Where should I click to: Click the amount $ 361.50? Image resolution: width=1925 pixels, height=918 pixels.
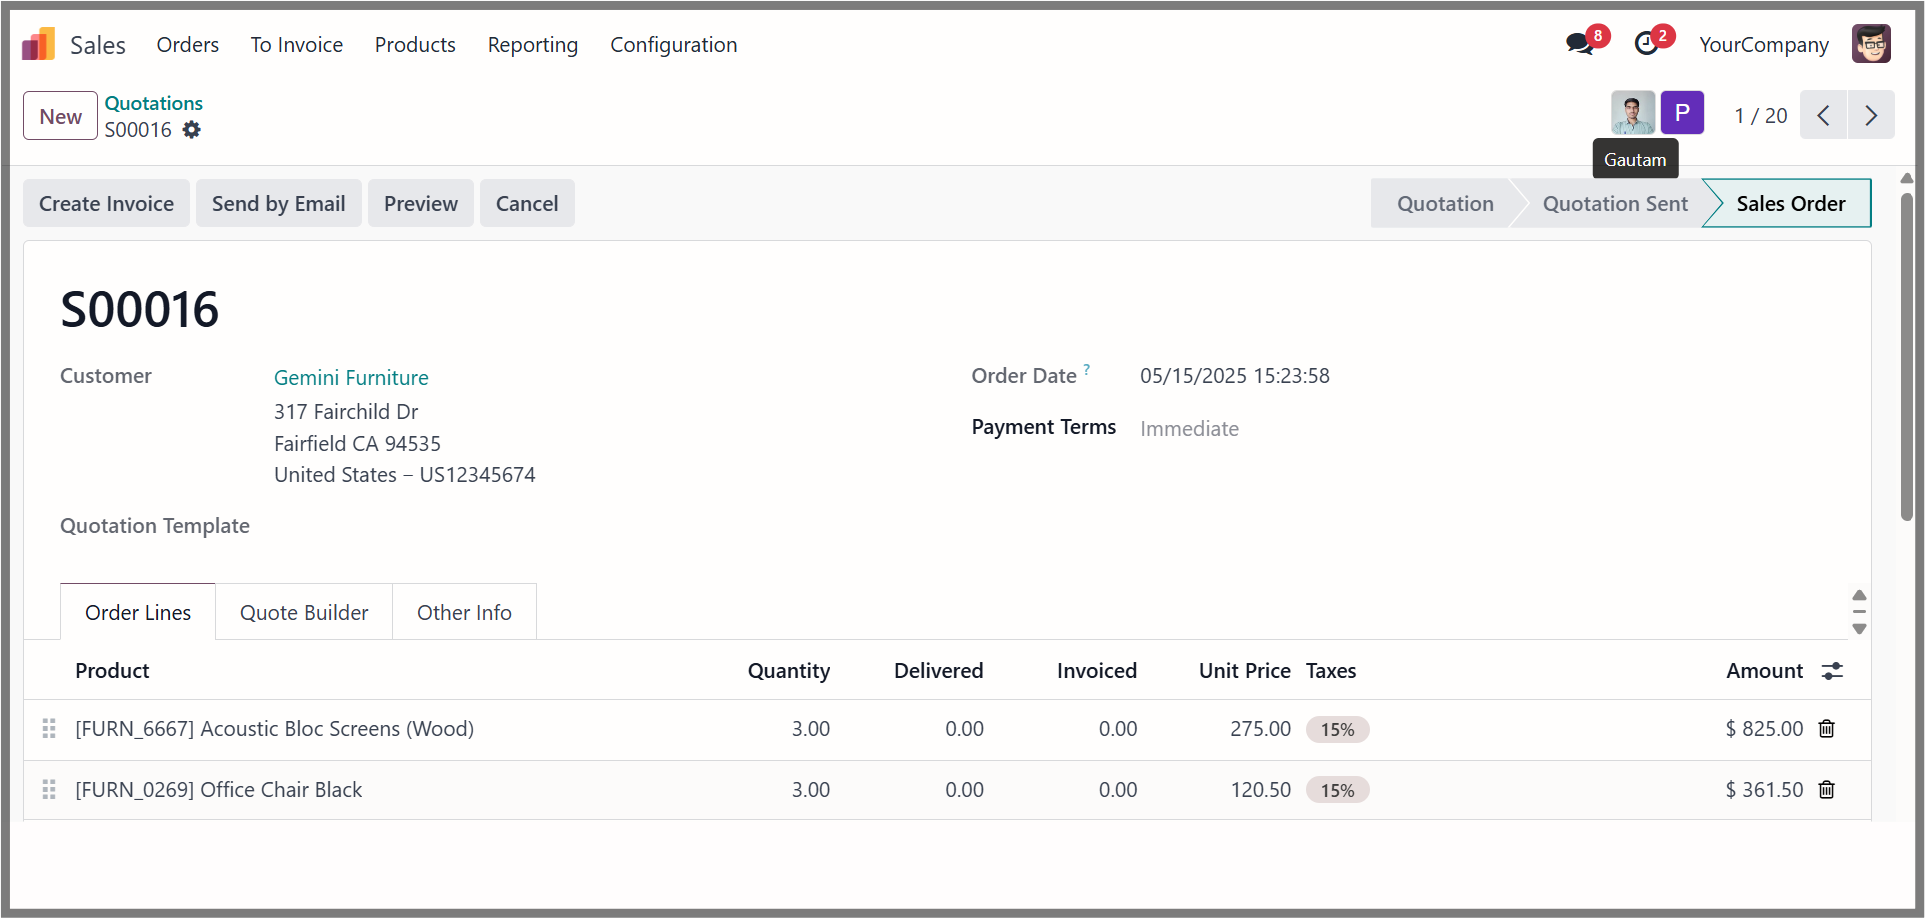tap(1764, 790)
